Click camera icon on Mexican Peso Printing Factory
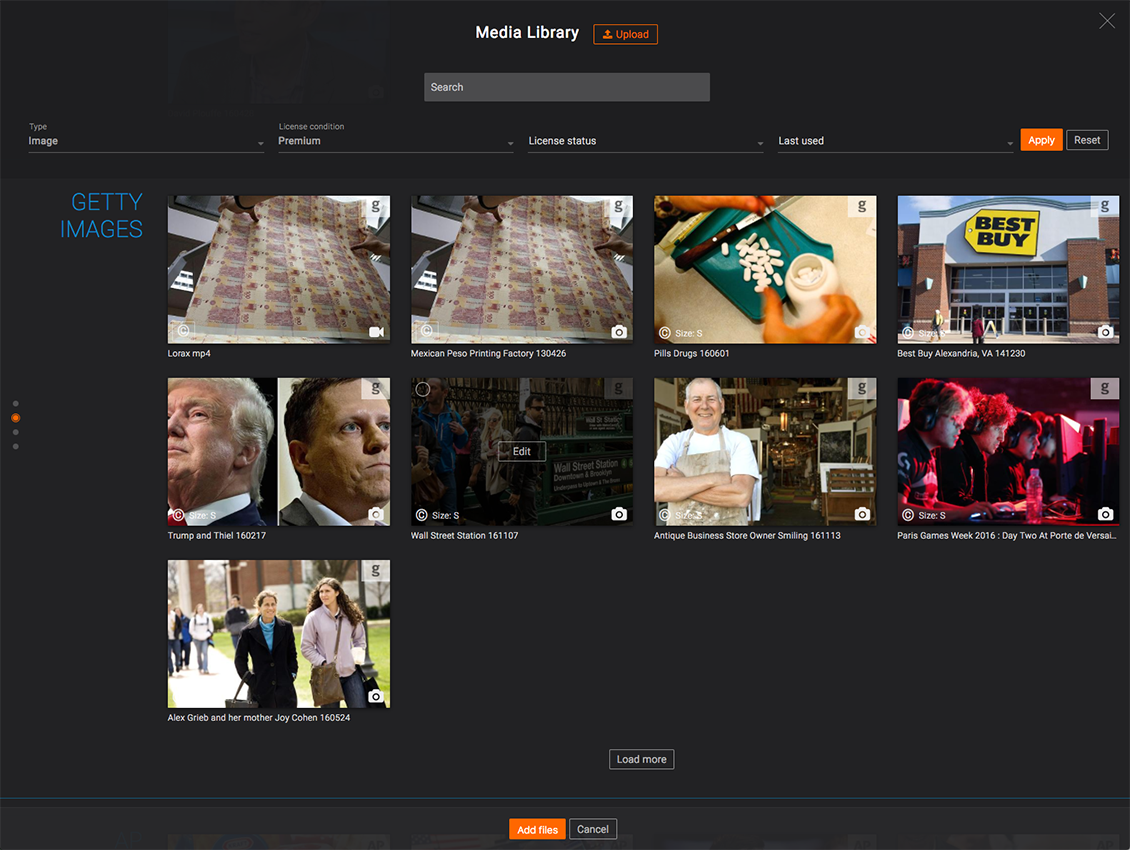This screenshot has height=850, width=1130. point(619,332)
